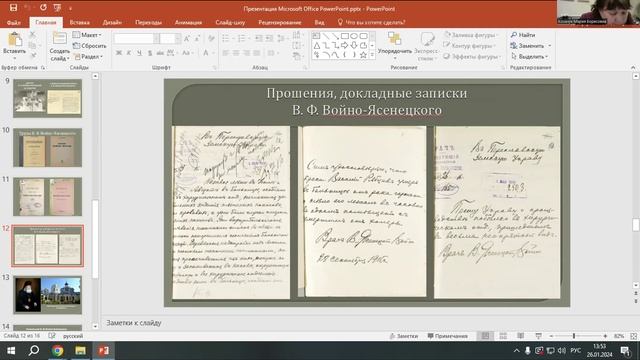The width and height of the screenshot is (640, 360).
Task: Select the rectangle shape in the shapes gallery
Action: tap(344, 36)
